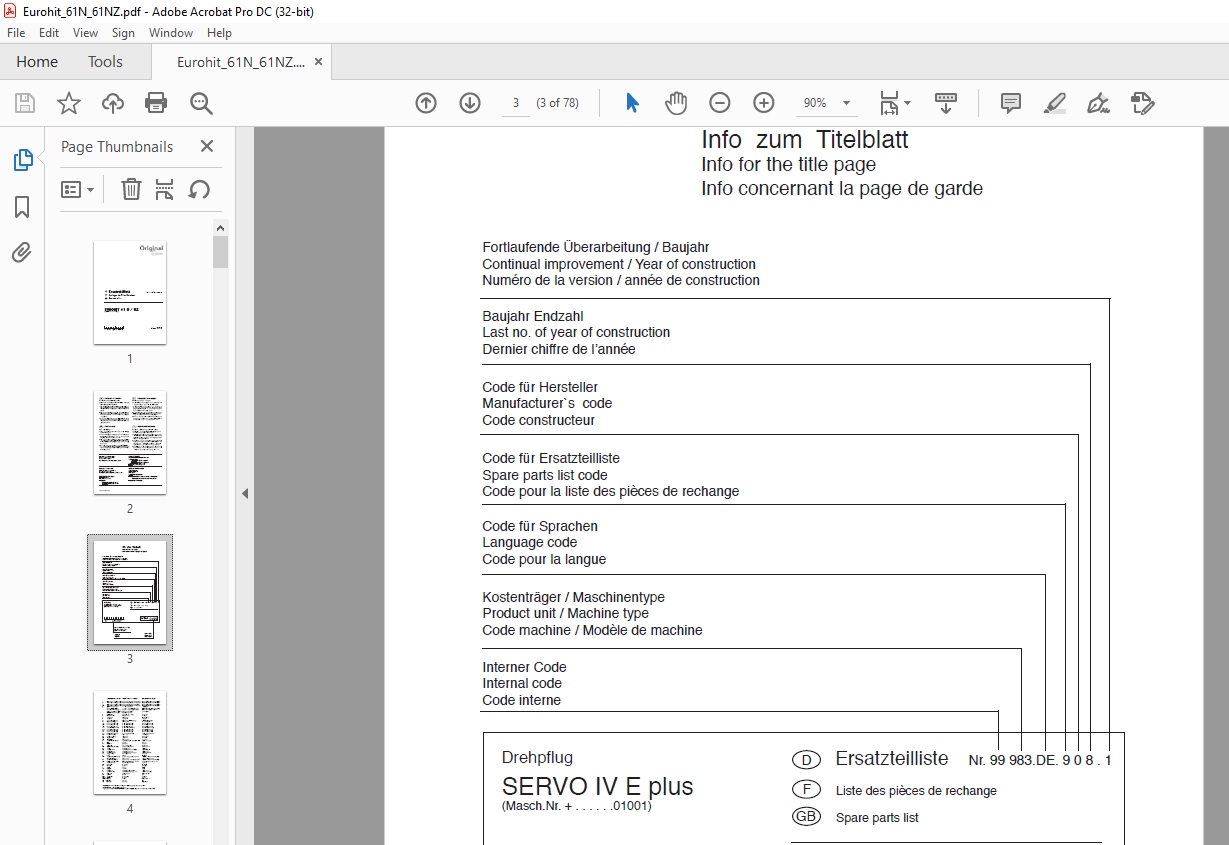
Task: Open Bookmarks panel in sidebar
Action: pyautogui.click(x=22, y=207)
